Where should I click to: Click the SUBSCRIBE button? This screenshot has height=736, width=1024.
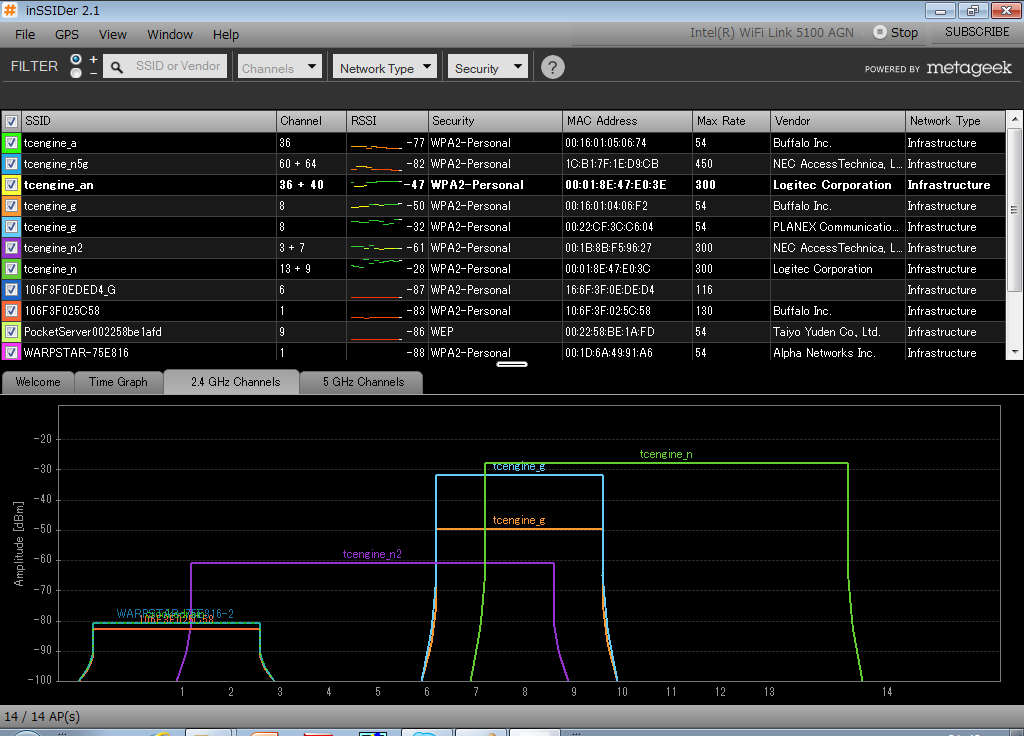[977, 32]
